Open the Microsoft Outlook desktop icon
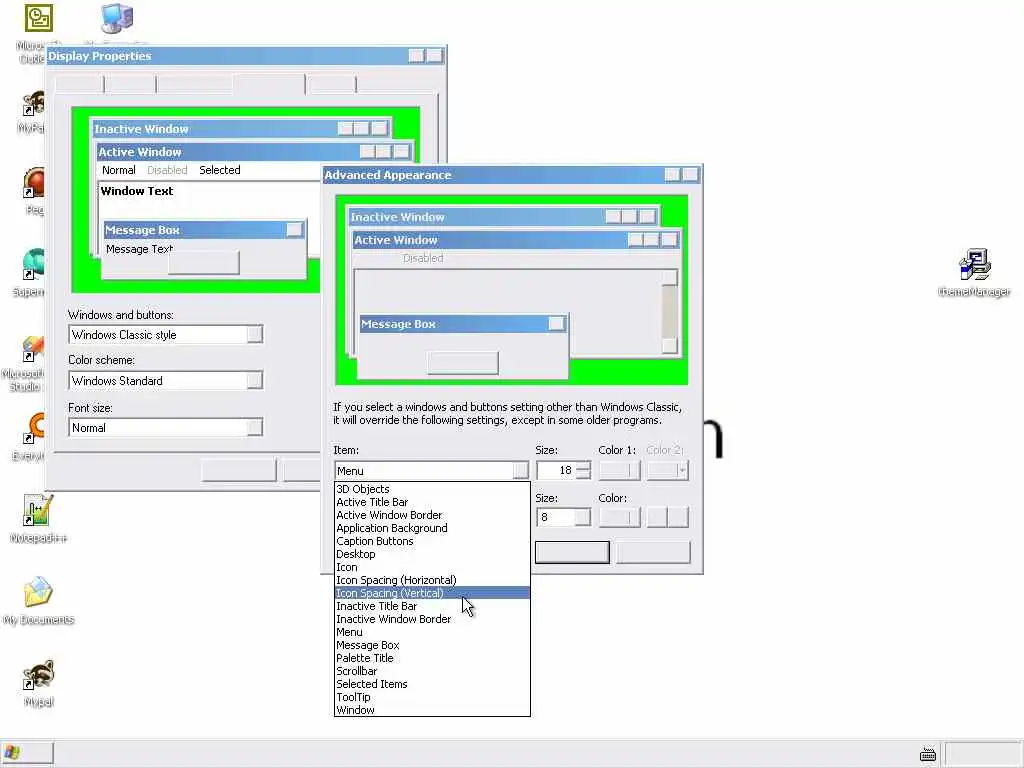The image size is (1024, 768). pyautogui.click(x=38, y=18)
